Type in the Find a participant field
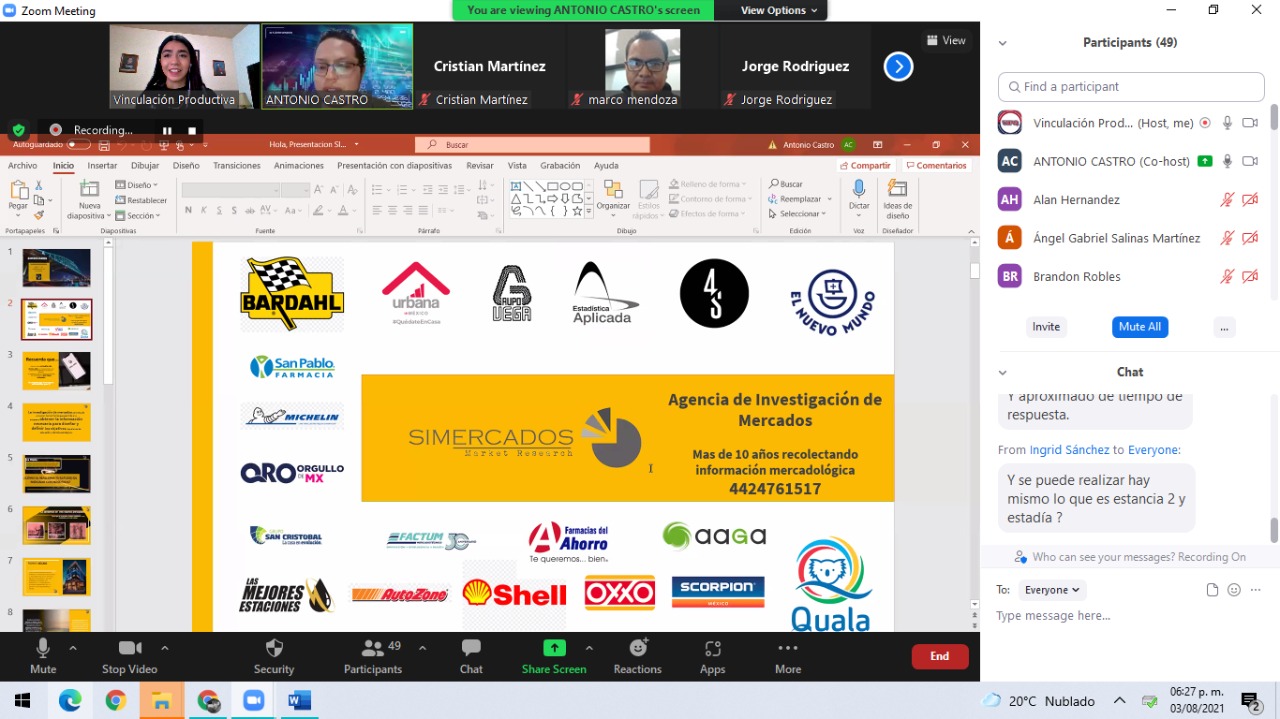Image resolution: width=1280 pixels, height=719 pixels. click(1131, 87)
